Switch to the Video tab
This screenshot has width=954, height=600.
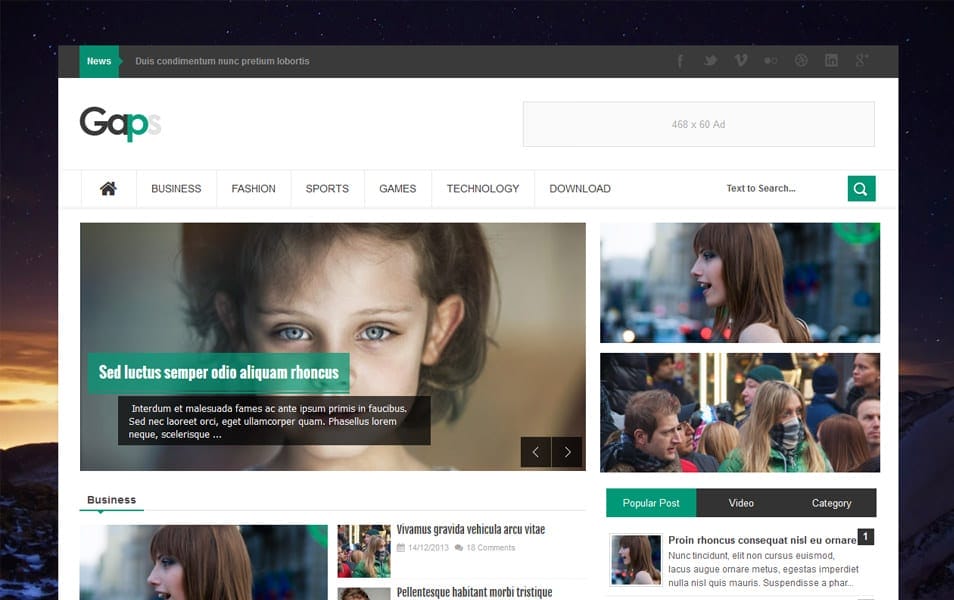(741, 503)
